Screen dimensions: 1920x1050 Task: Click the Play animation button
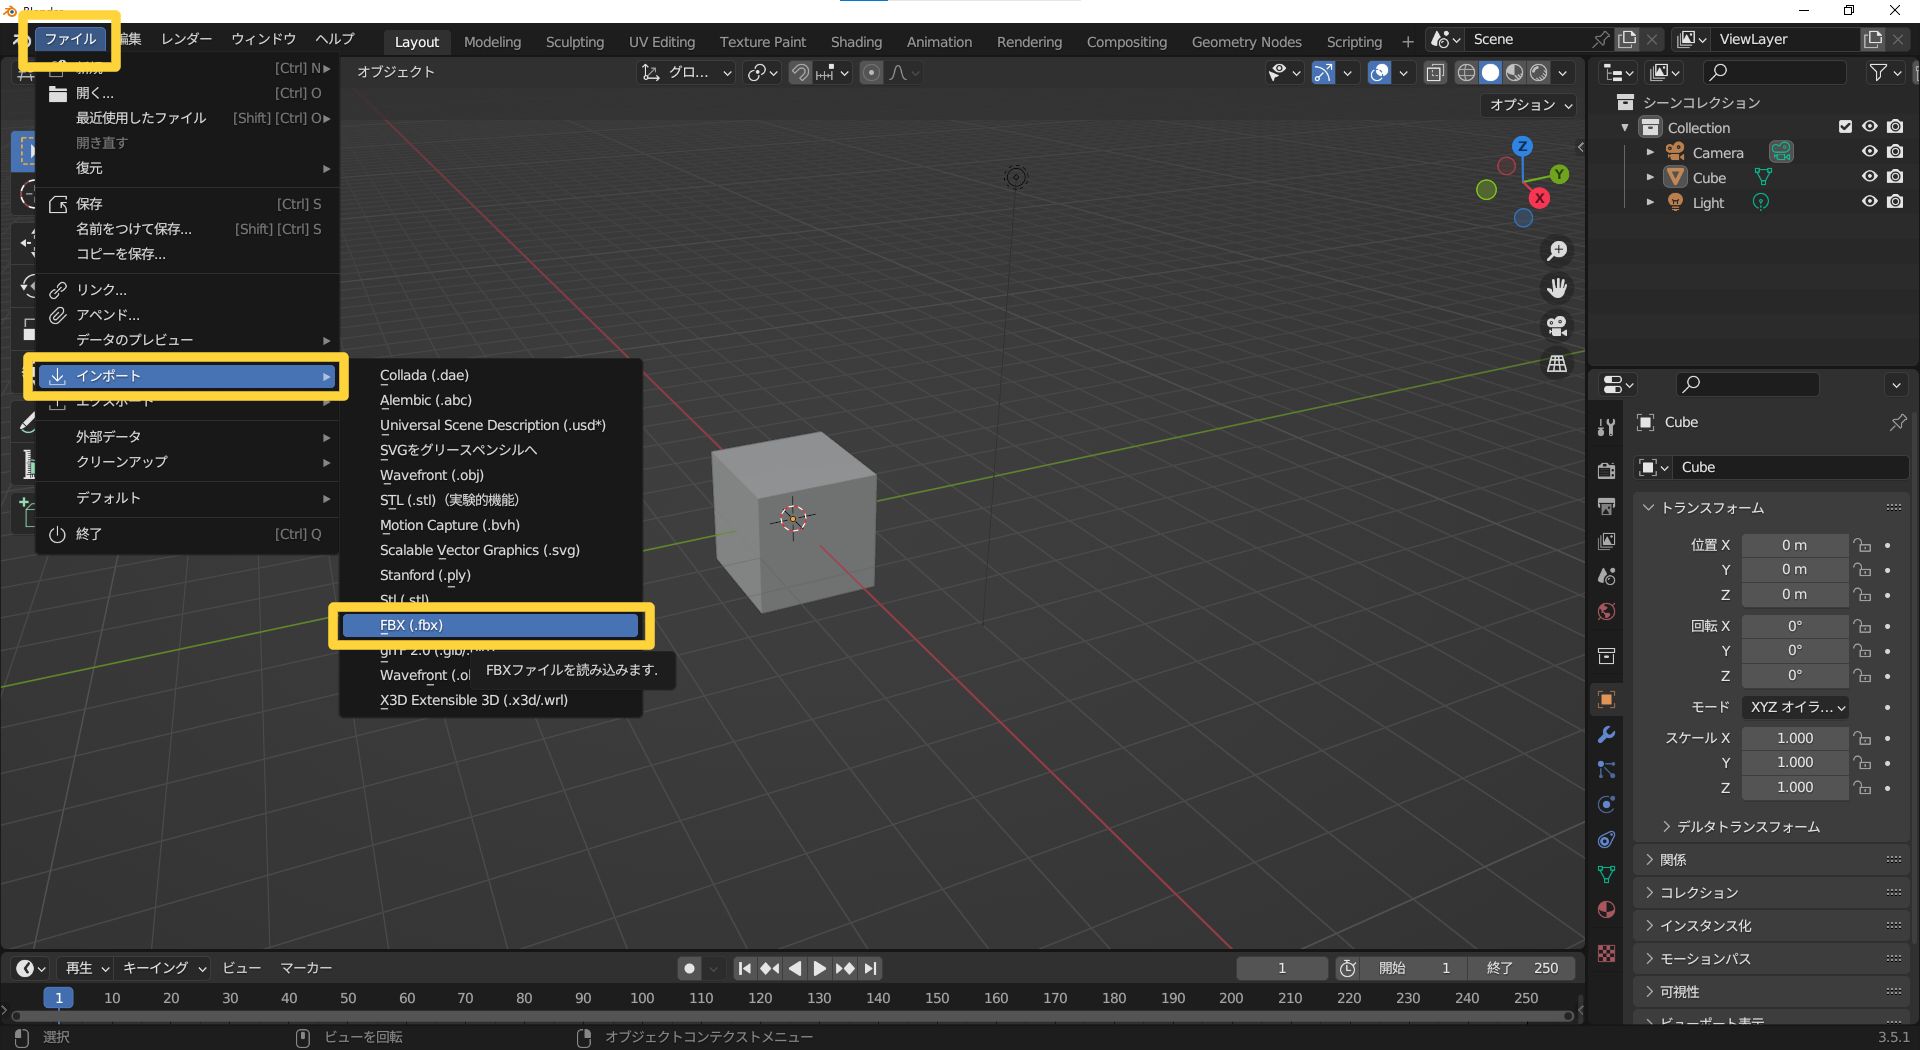tap(820, 968)
